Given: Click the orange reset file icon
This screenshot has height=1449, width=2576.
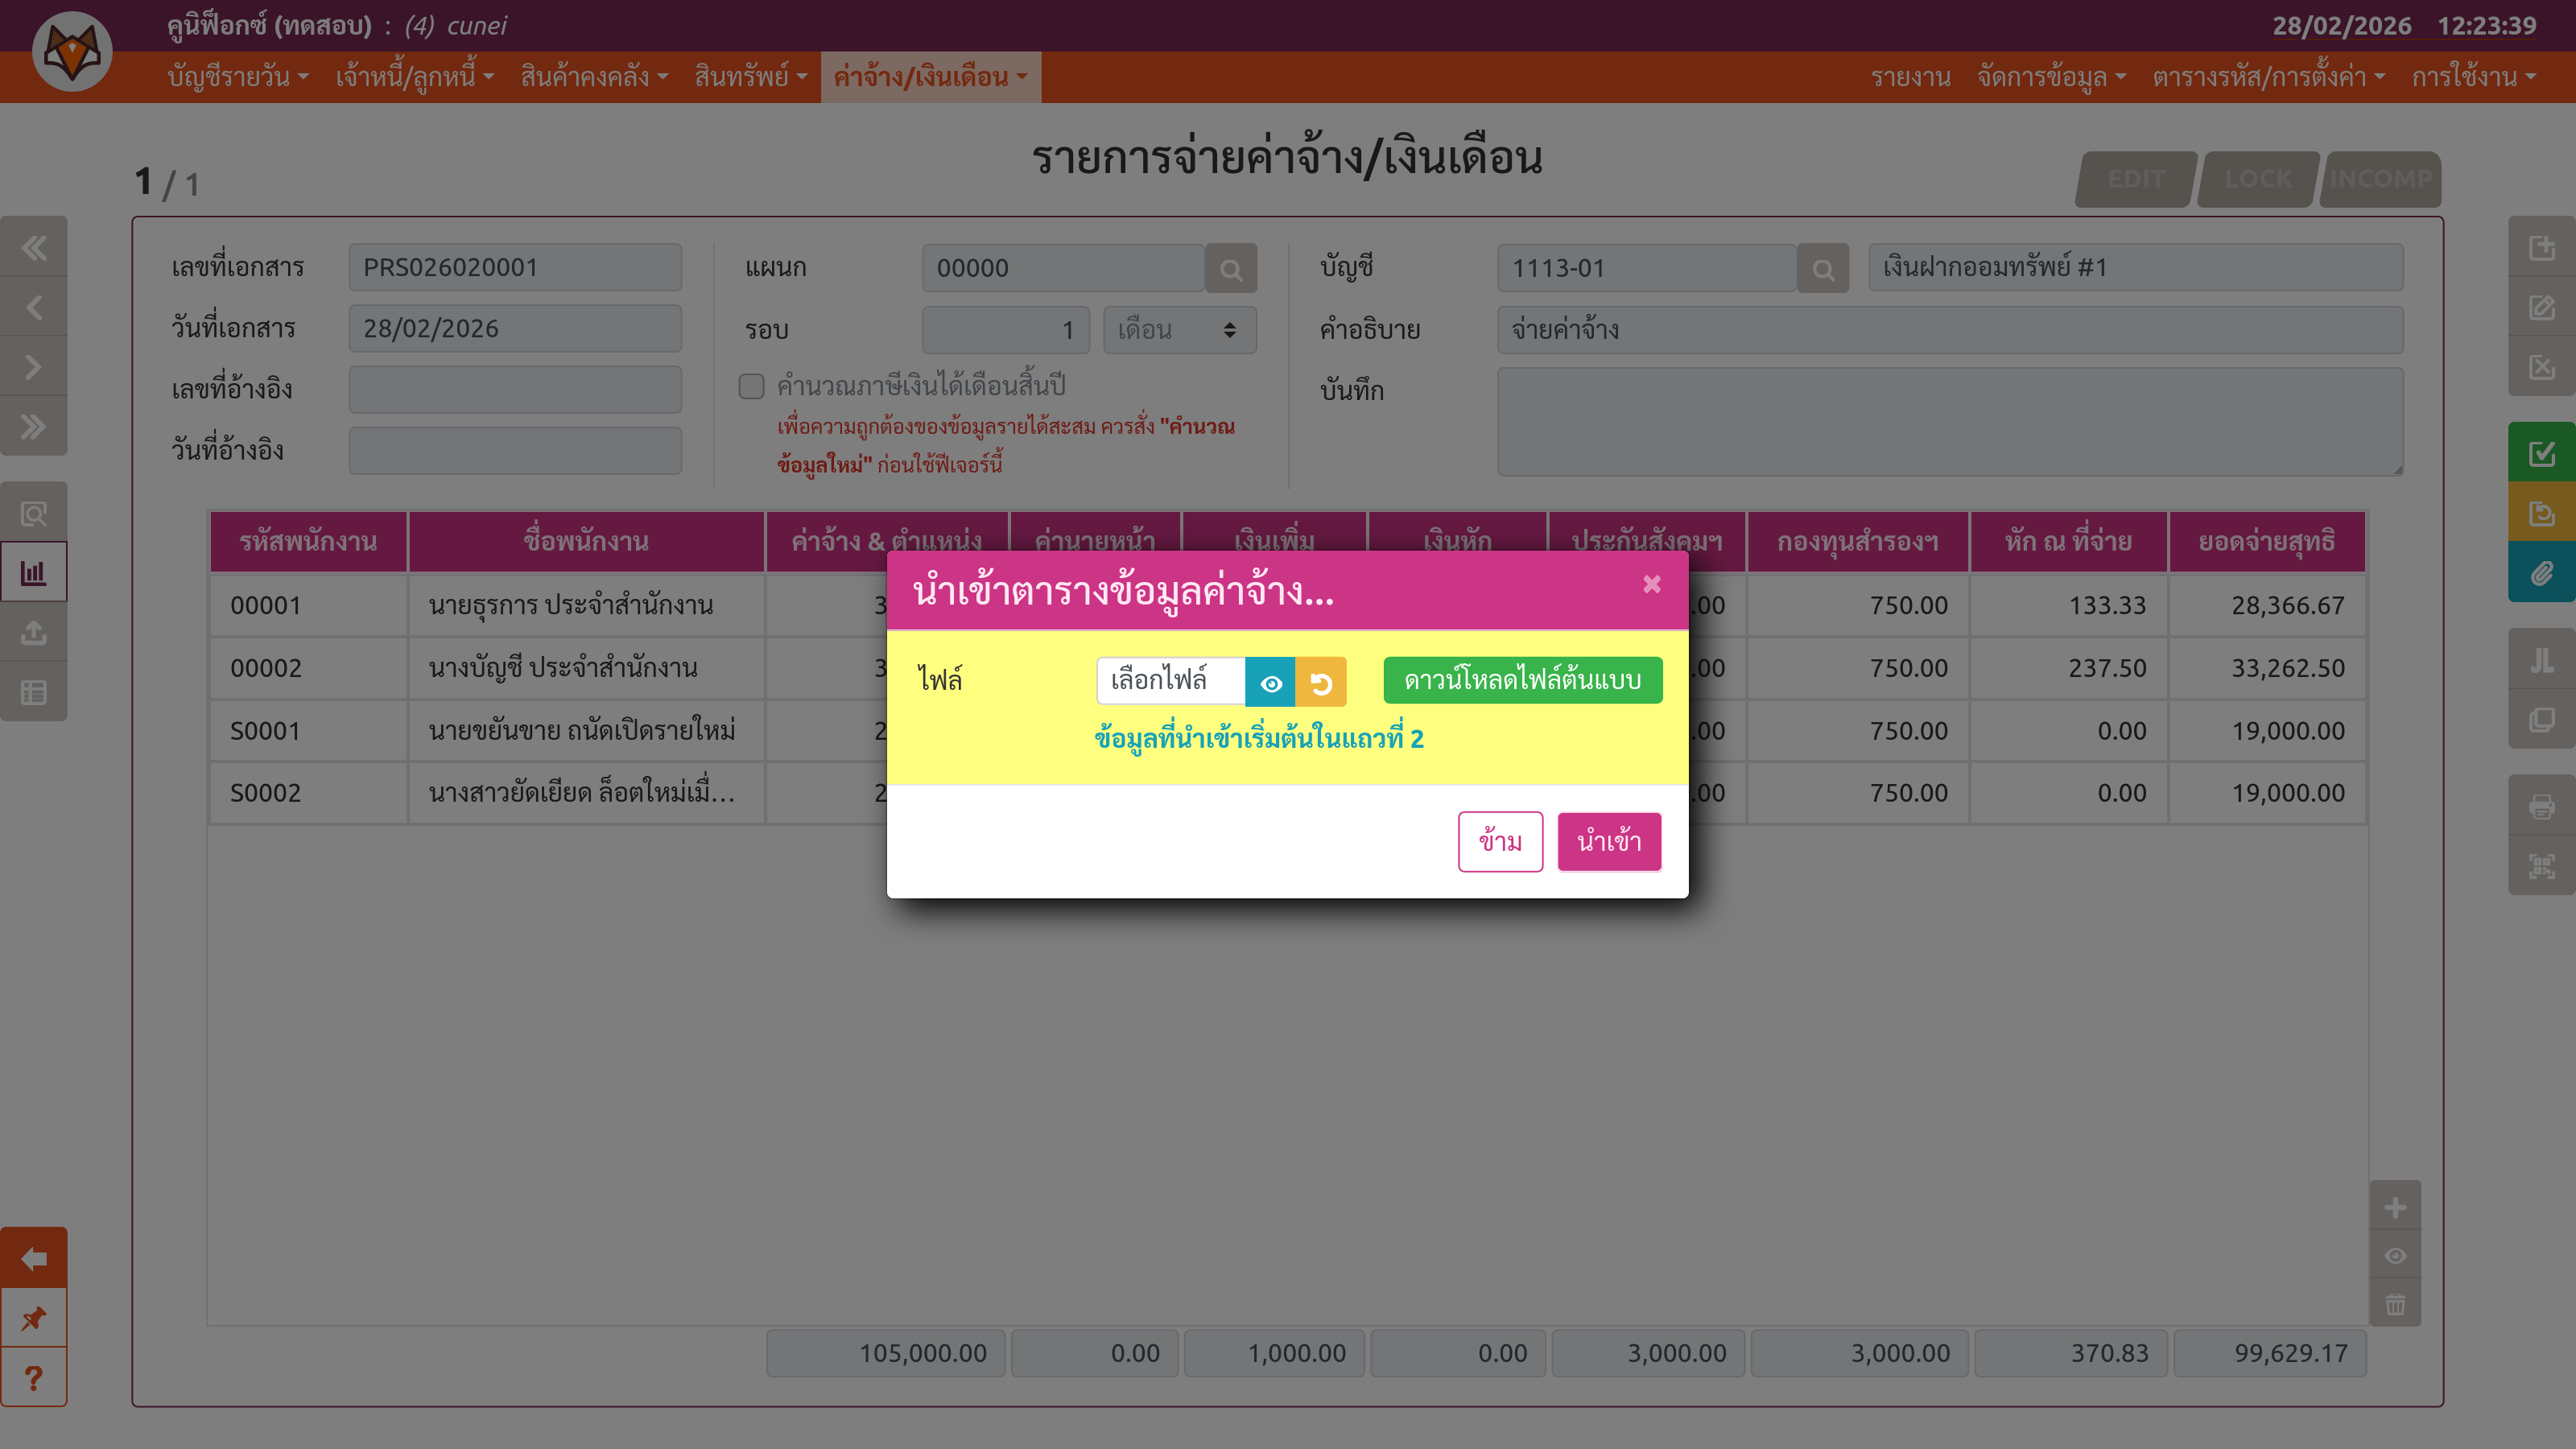Looking at the screenshot, I should pyautogui.click(x=1321, y=683).
